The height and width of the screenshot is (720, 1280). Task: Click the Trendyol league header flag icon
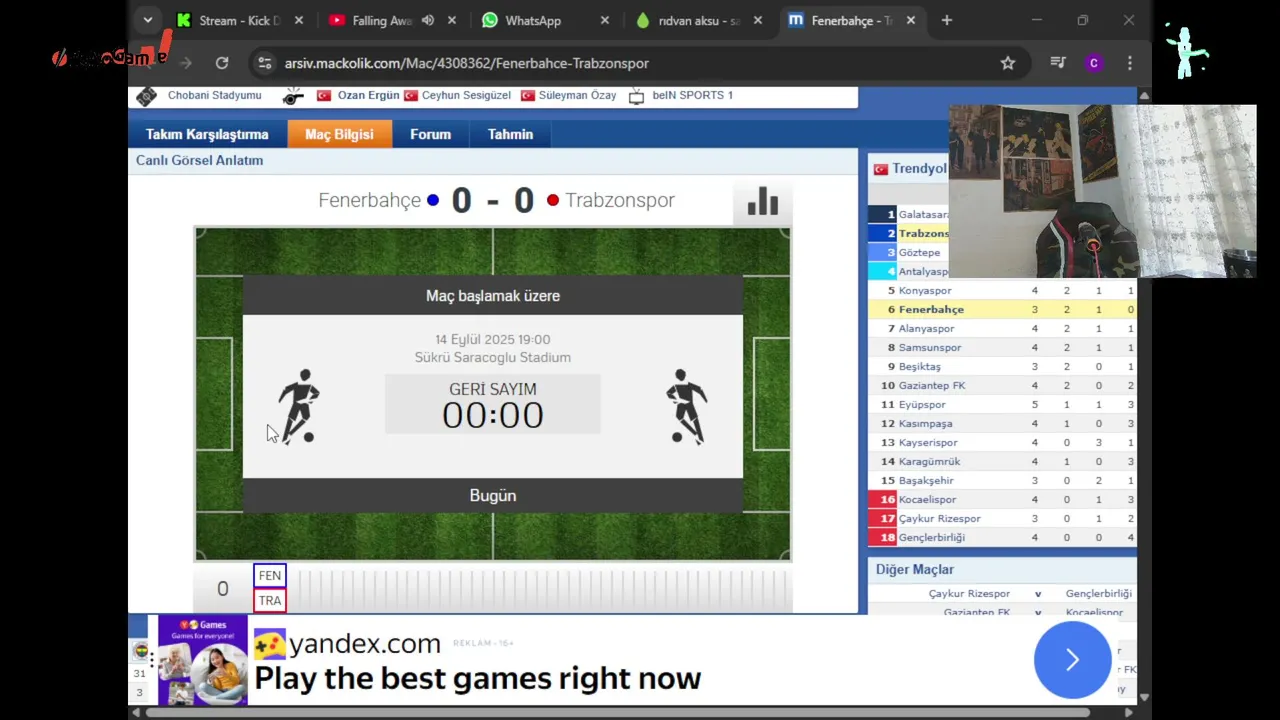pyautogui.click(x=881, y=169)
